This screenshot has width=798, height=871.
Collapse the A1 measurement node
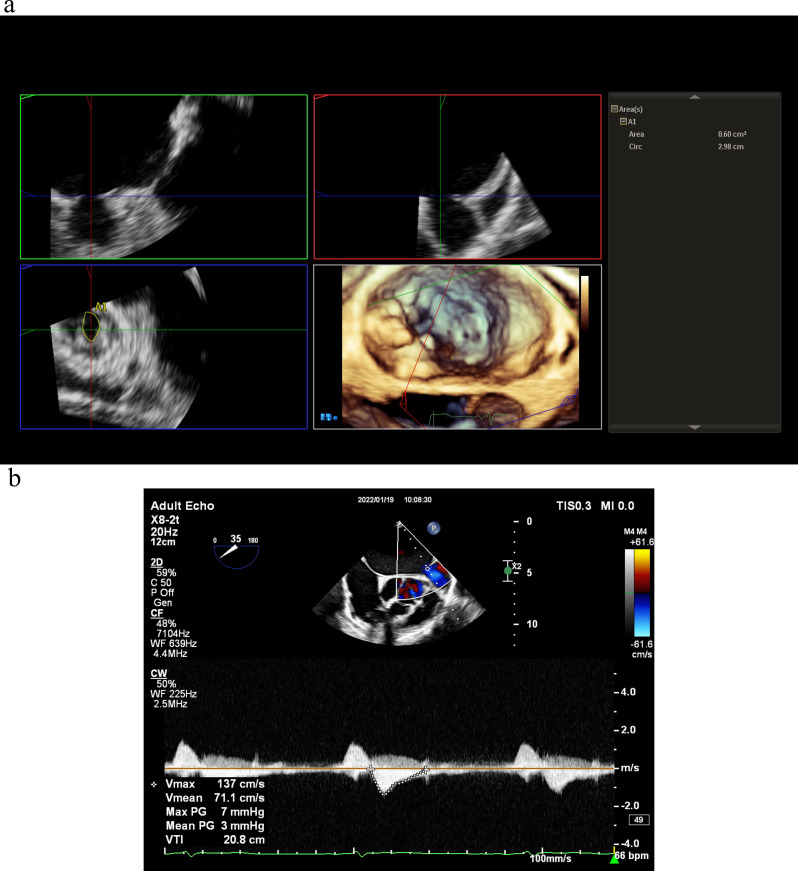[x=623, y=121]
